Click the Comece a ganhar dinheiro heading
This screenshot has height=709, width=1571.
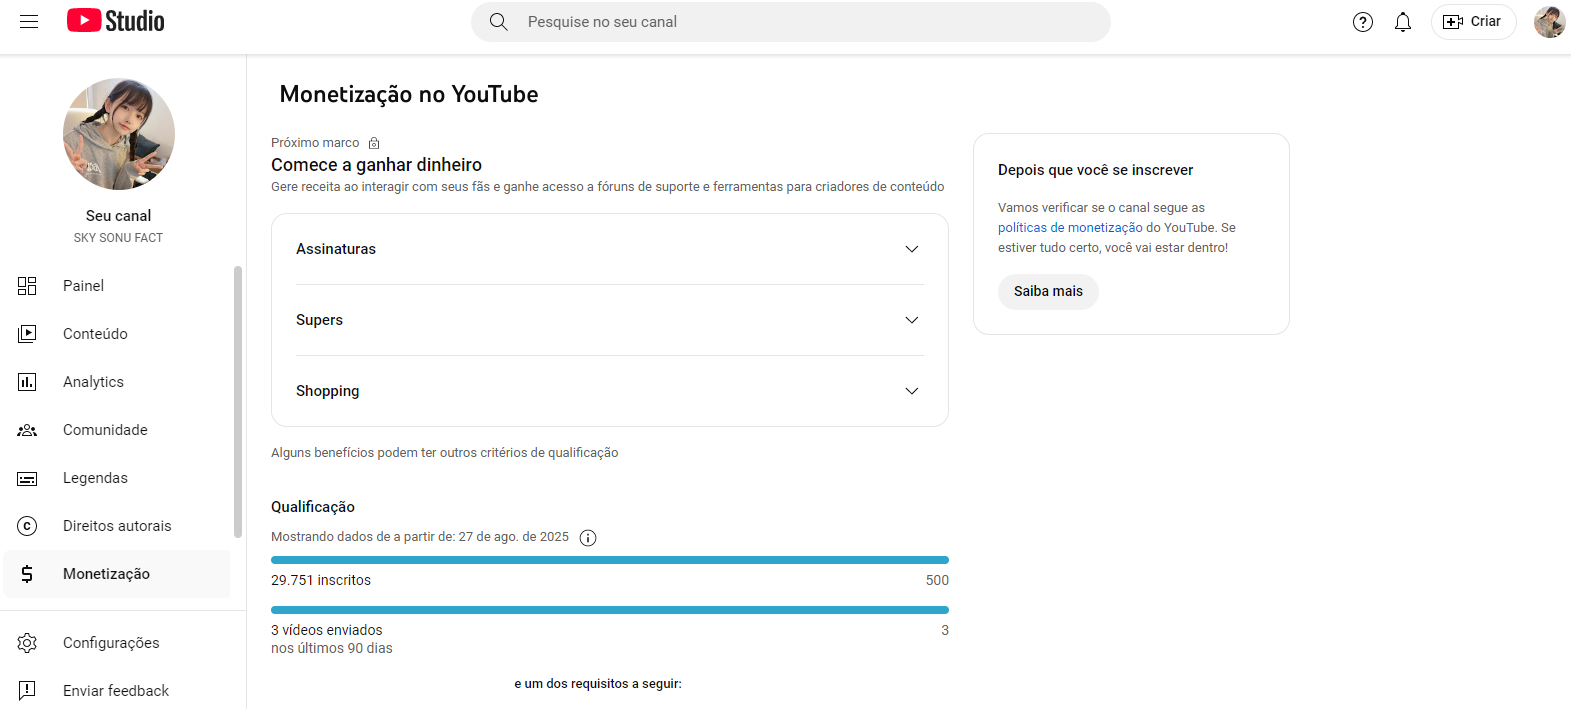[376, 165]
